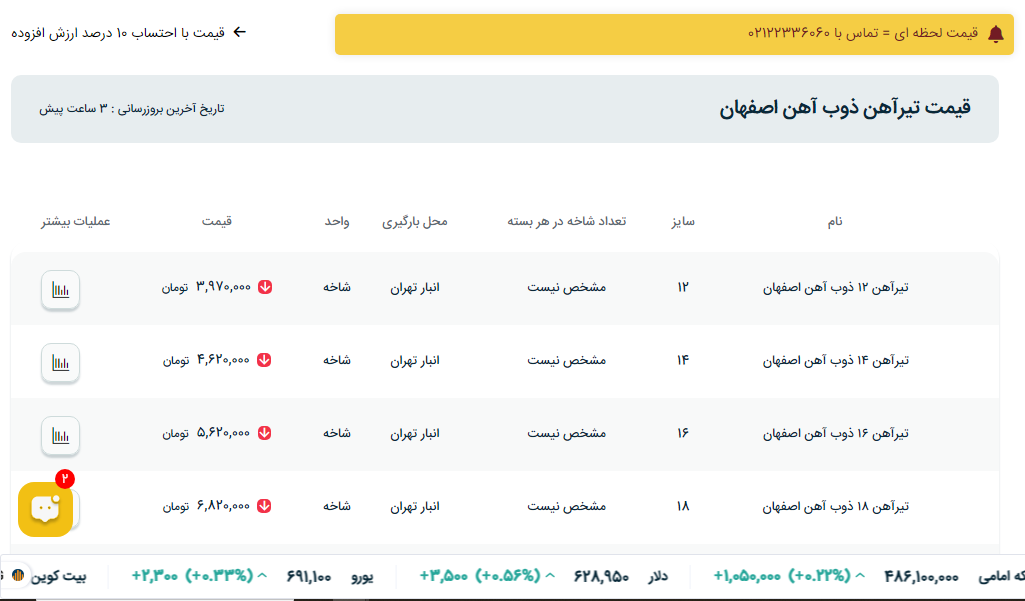Open تیرآهن 18 ذوب آهن اصفهان link
The image size is (1025, 601).
coord(835,506)
